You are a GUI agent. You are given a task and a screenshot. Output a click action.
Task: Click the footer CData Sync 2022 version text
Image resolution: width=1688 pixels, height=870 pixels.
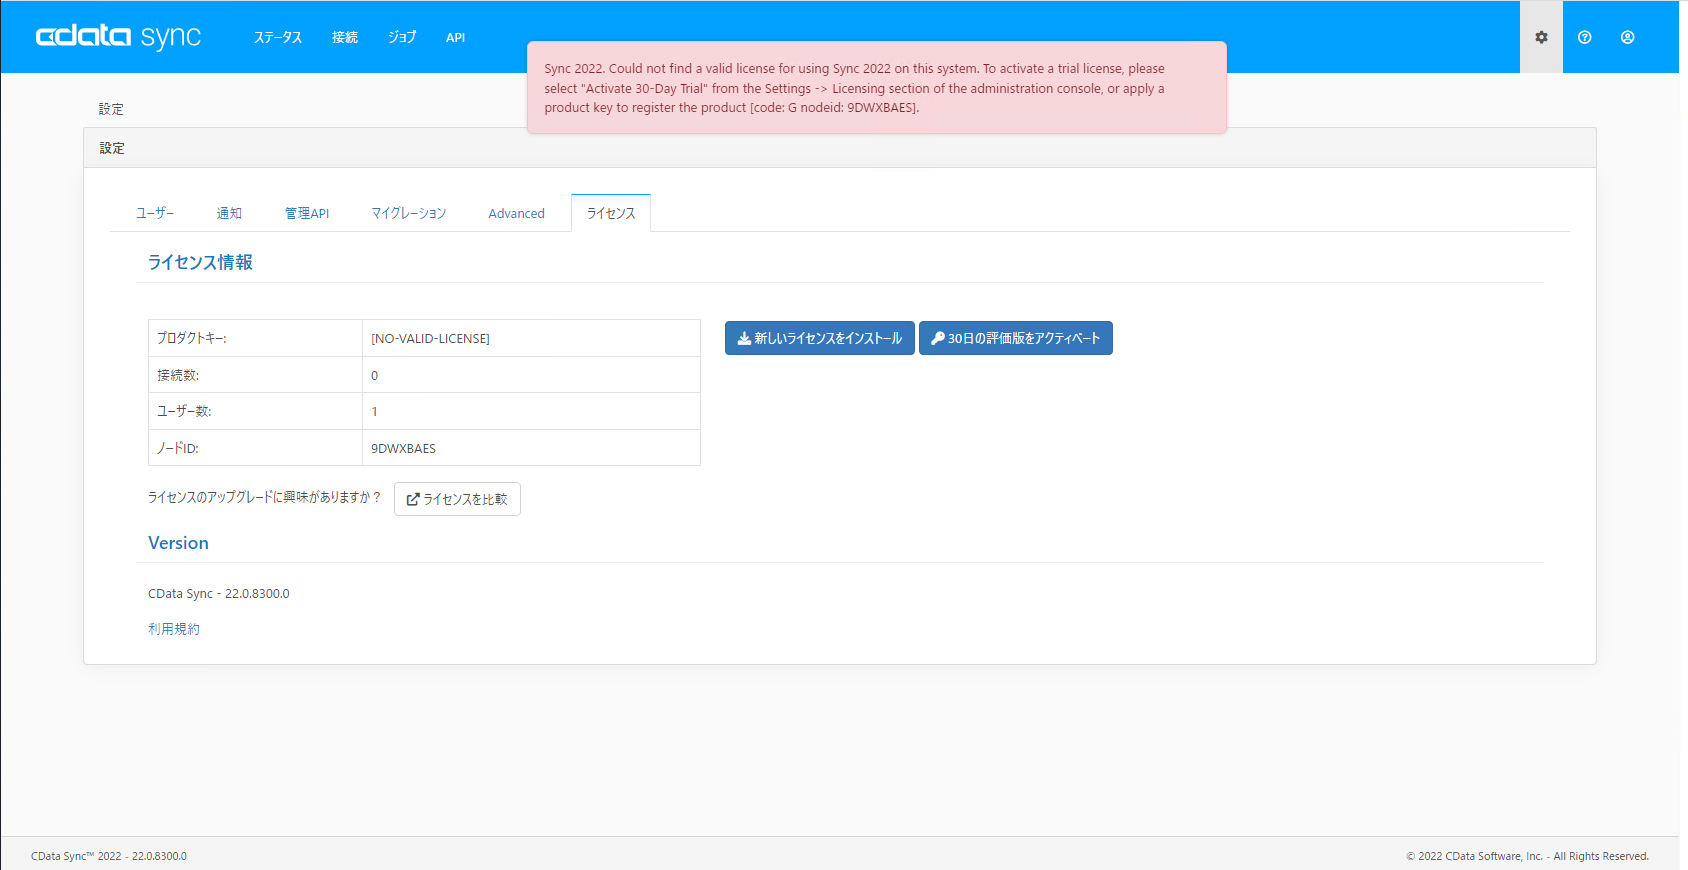coord(109,856)
